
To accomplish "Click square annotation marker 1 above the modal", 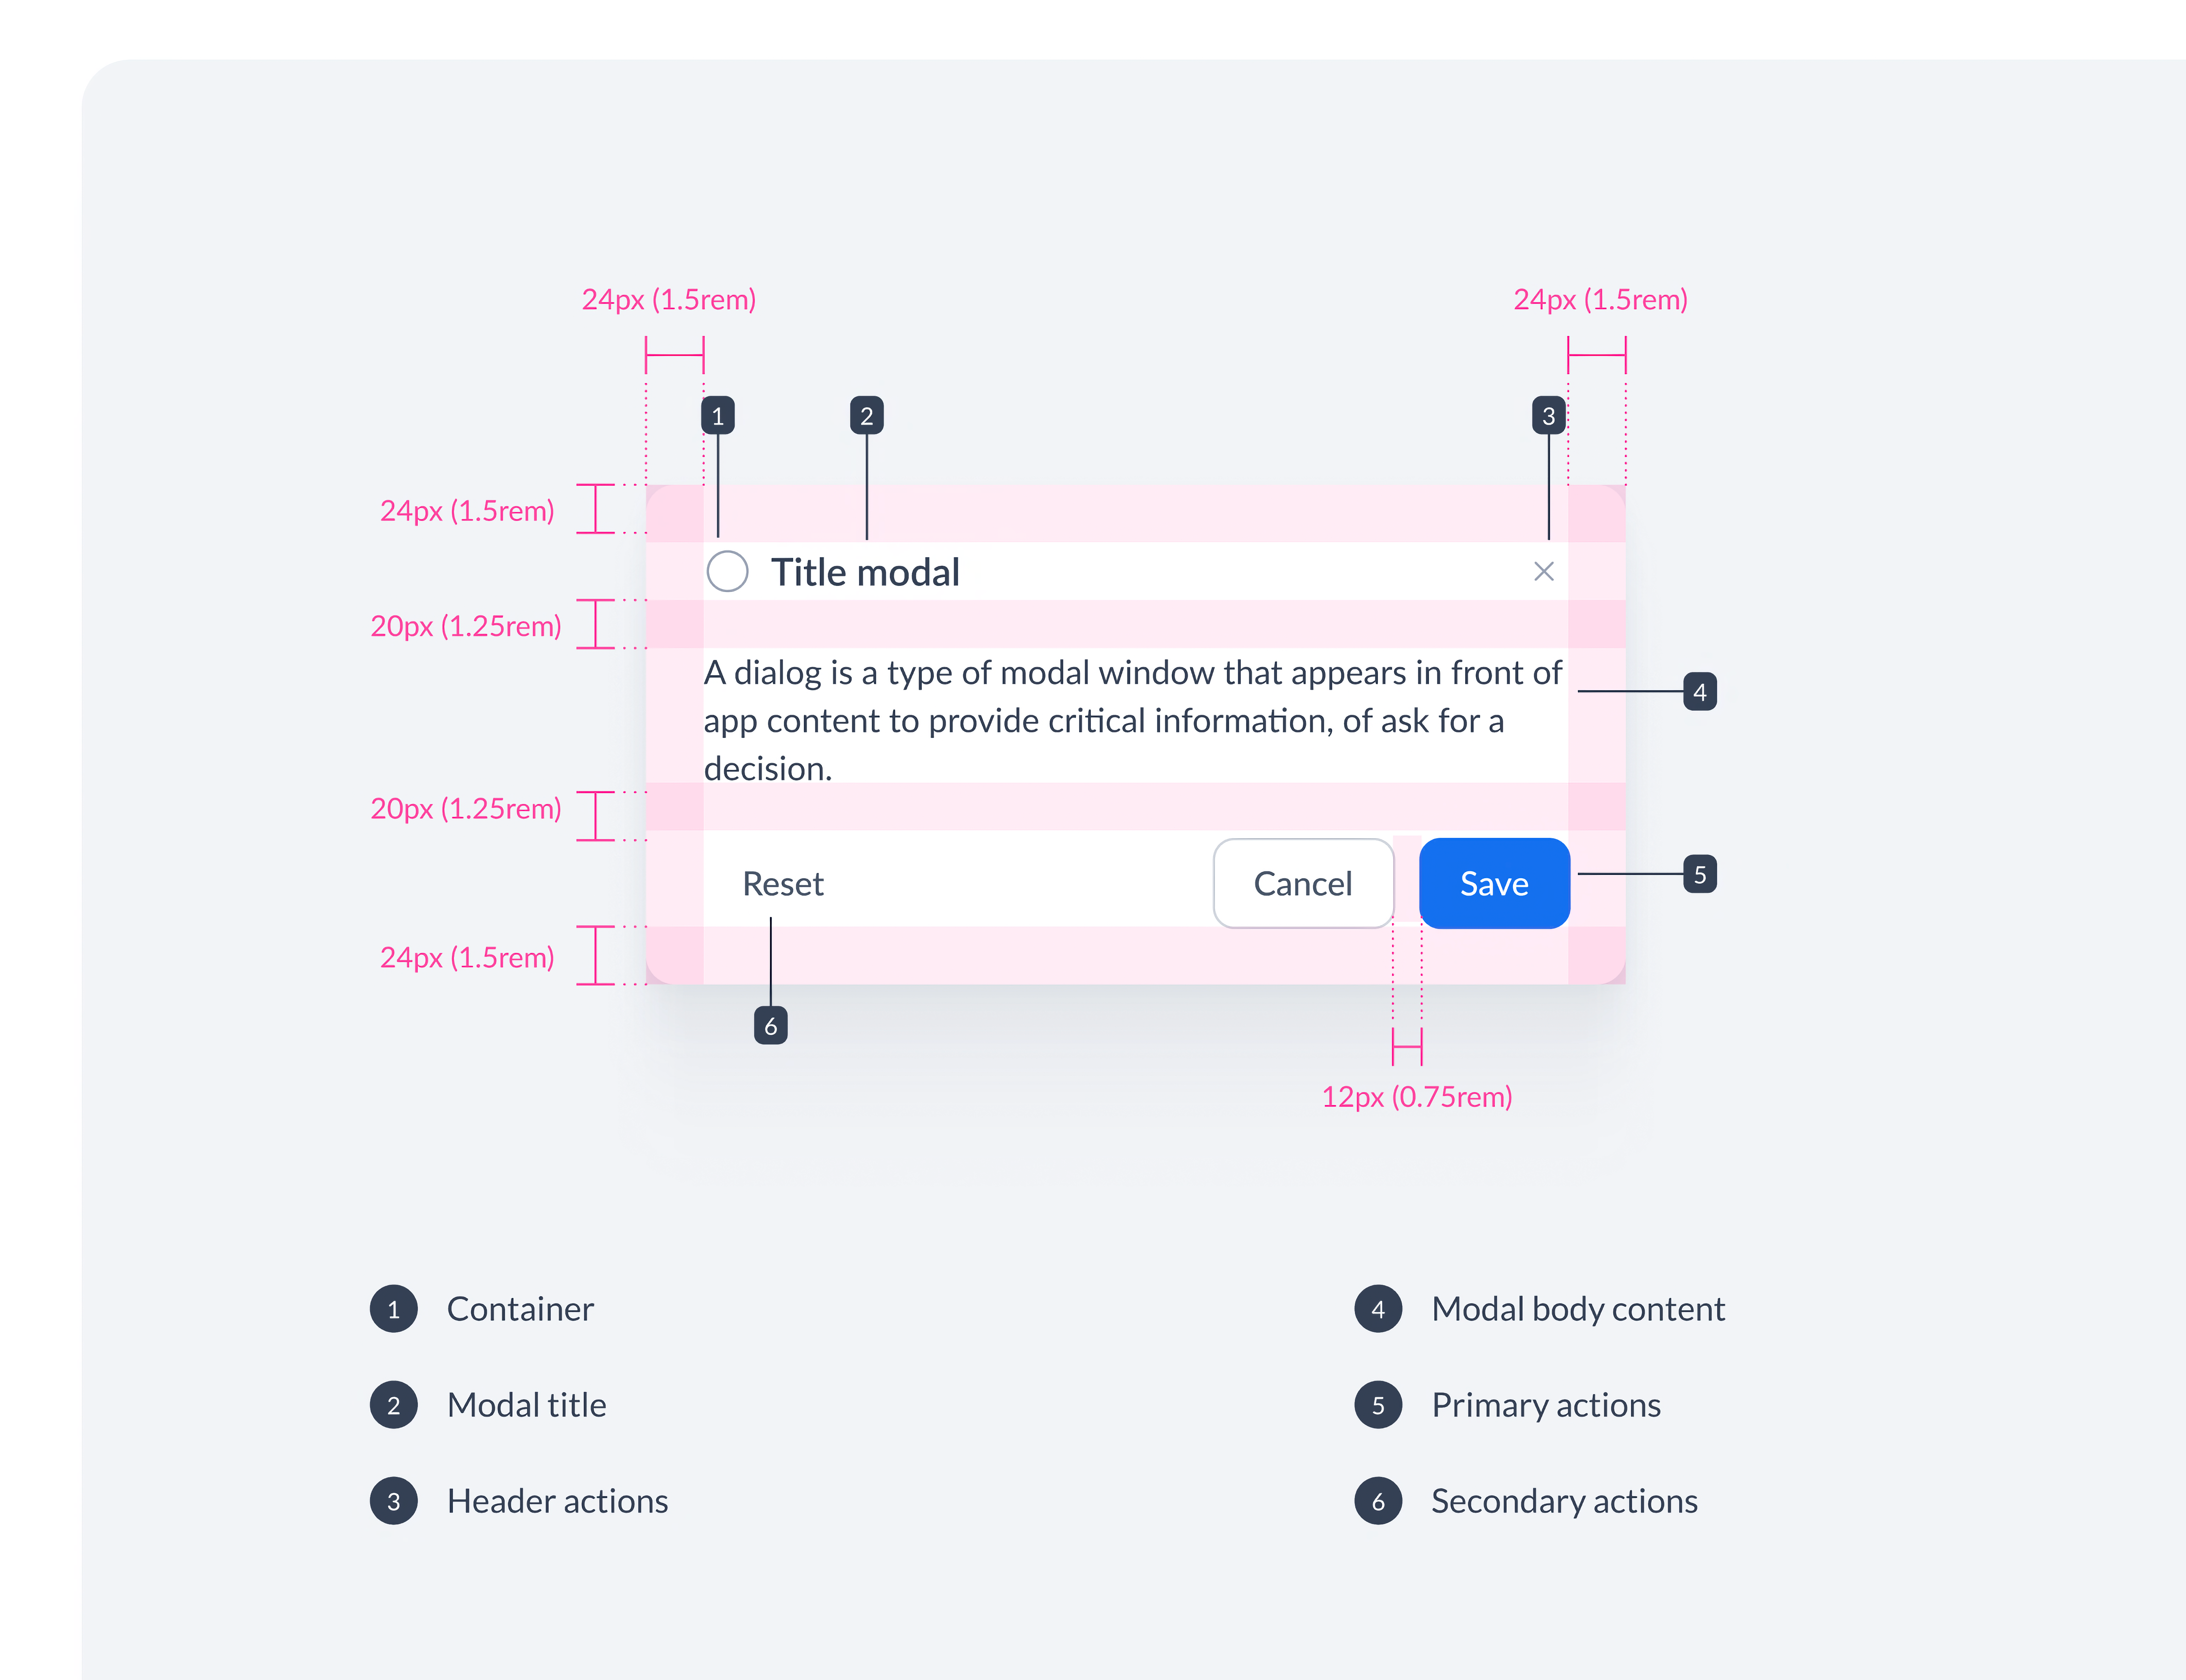I will 718,415.
